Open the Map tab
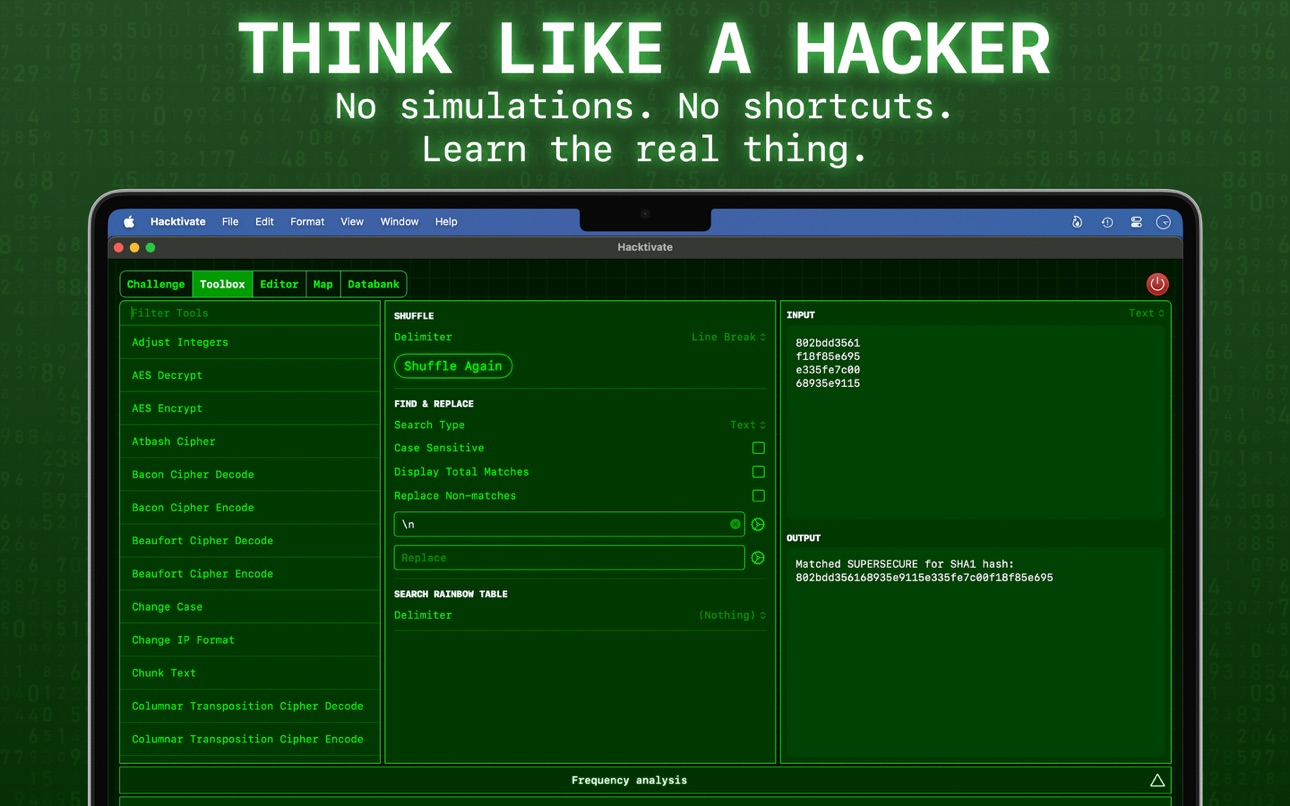 (323, 284)
